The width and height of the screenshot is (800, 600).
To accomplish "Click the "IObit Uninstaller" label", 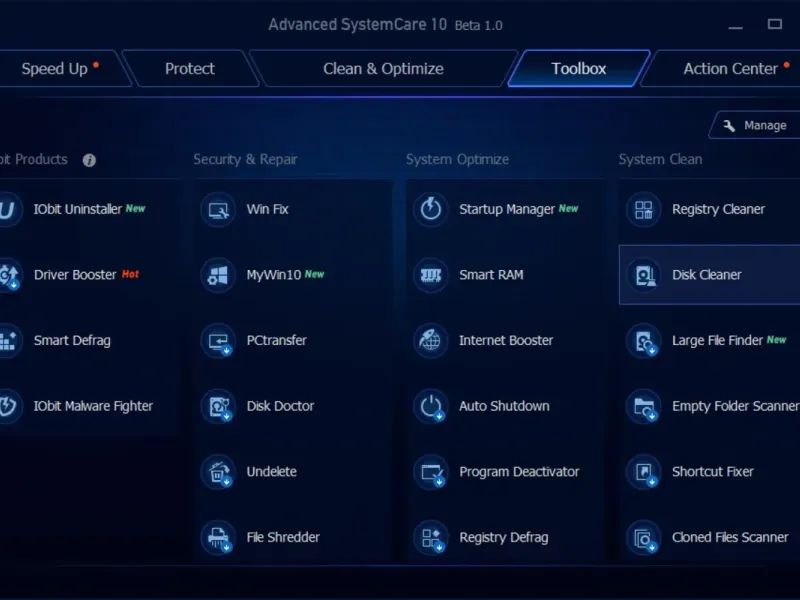I will tap(78, 209).
